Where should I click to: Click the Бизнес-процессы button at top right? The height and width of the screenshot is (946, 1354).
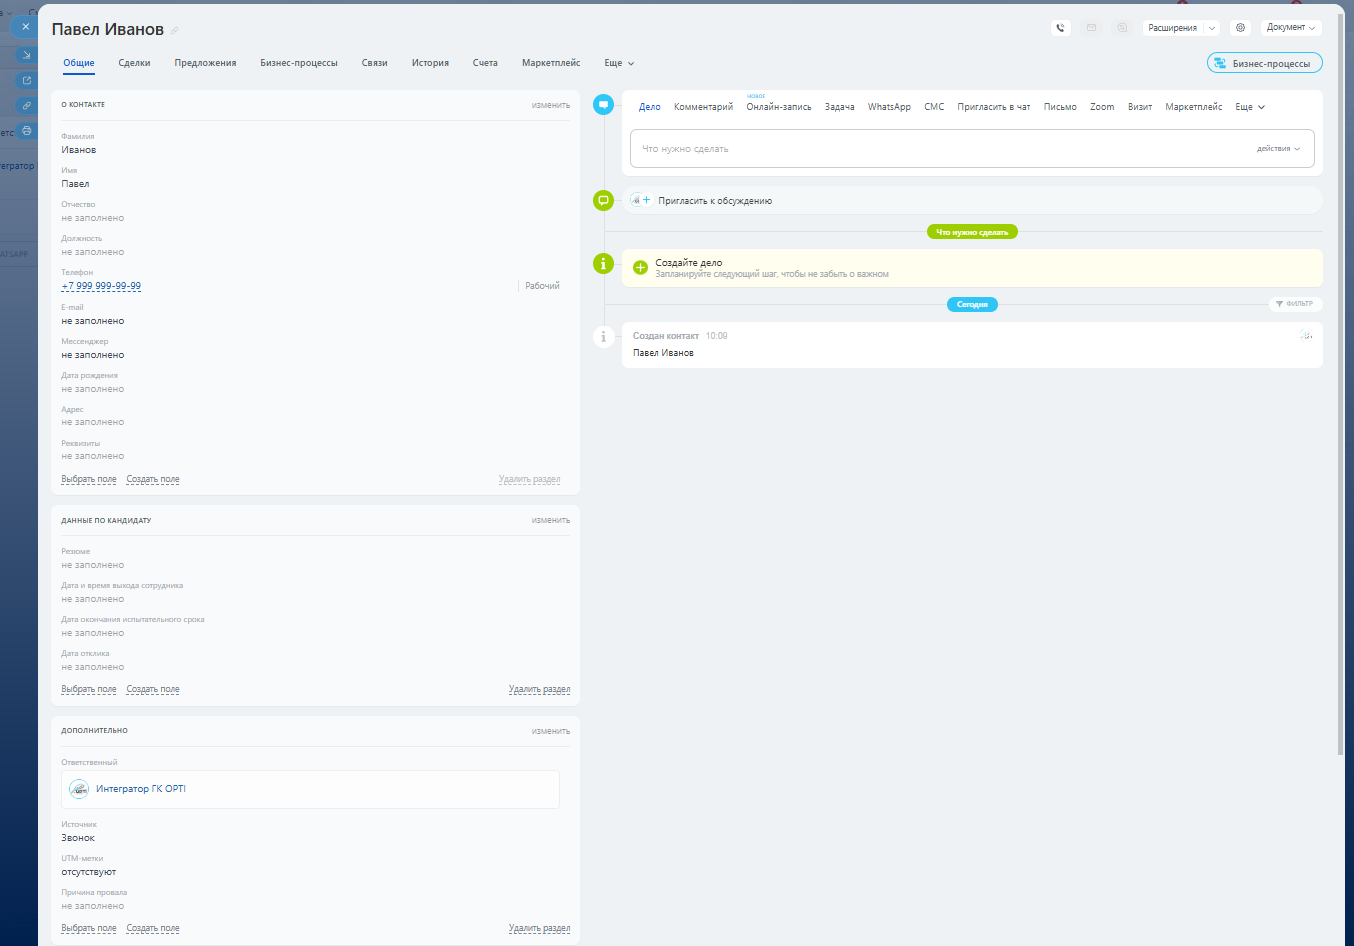(x=1265, y=63)
